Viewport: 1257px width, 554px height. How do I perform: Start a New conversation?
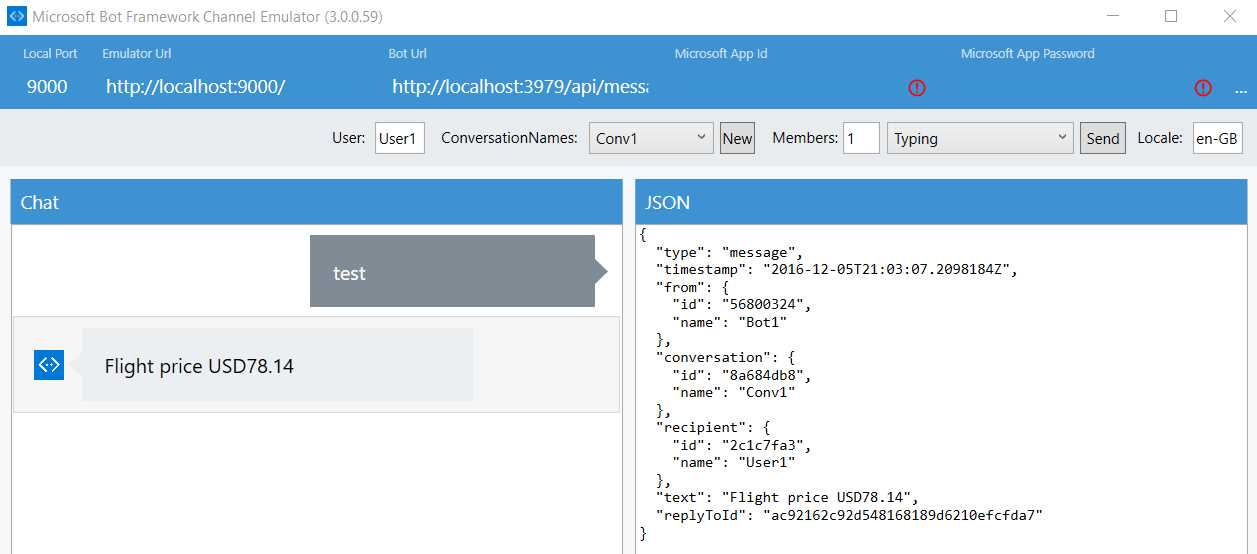(737, 138)
